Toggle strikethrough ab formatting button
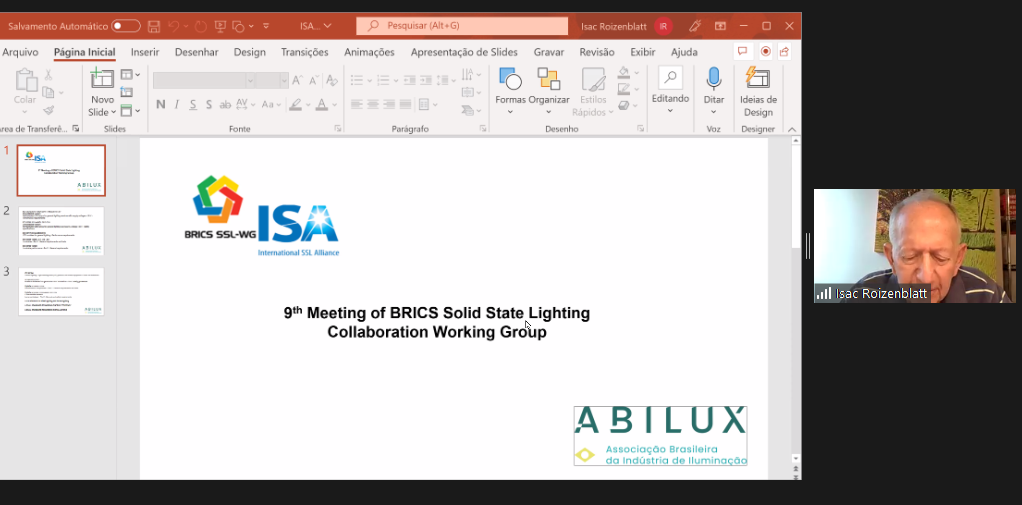 225,104
